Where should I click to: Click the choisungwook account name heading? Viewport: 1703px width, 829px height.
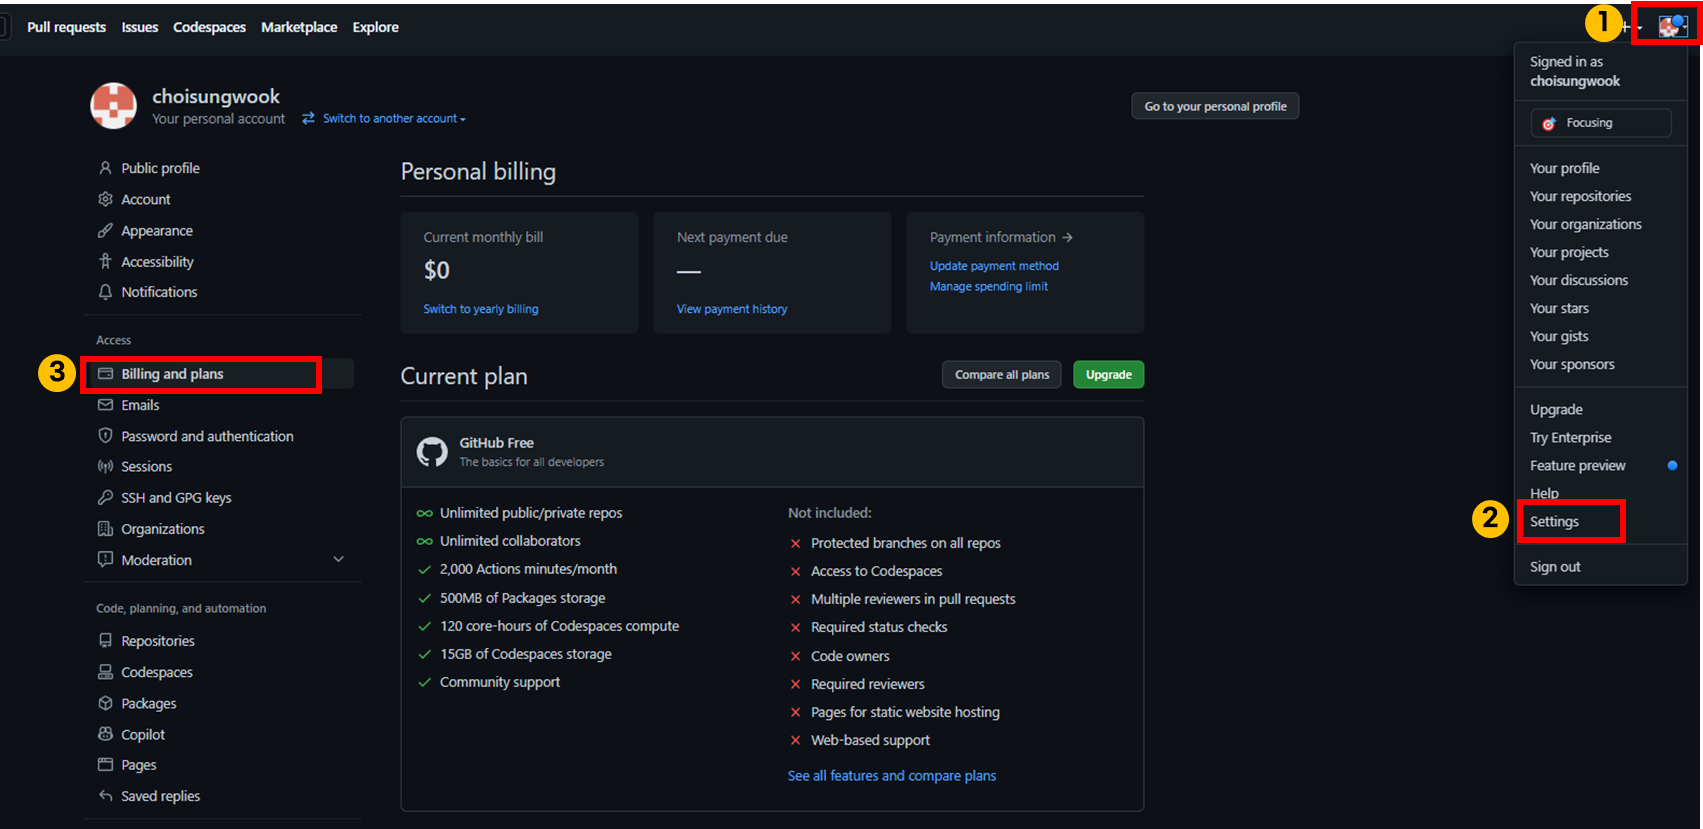pos(216,96)
